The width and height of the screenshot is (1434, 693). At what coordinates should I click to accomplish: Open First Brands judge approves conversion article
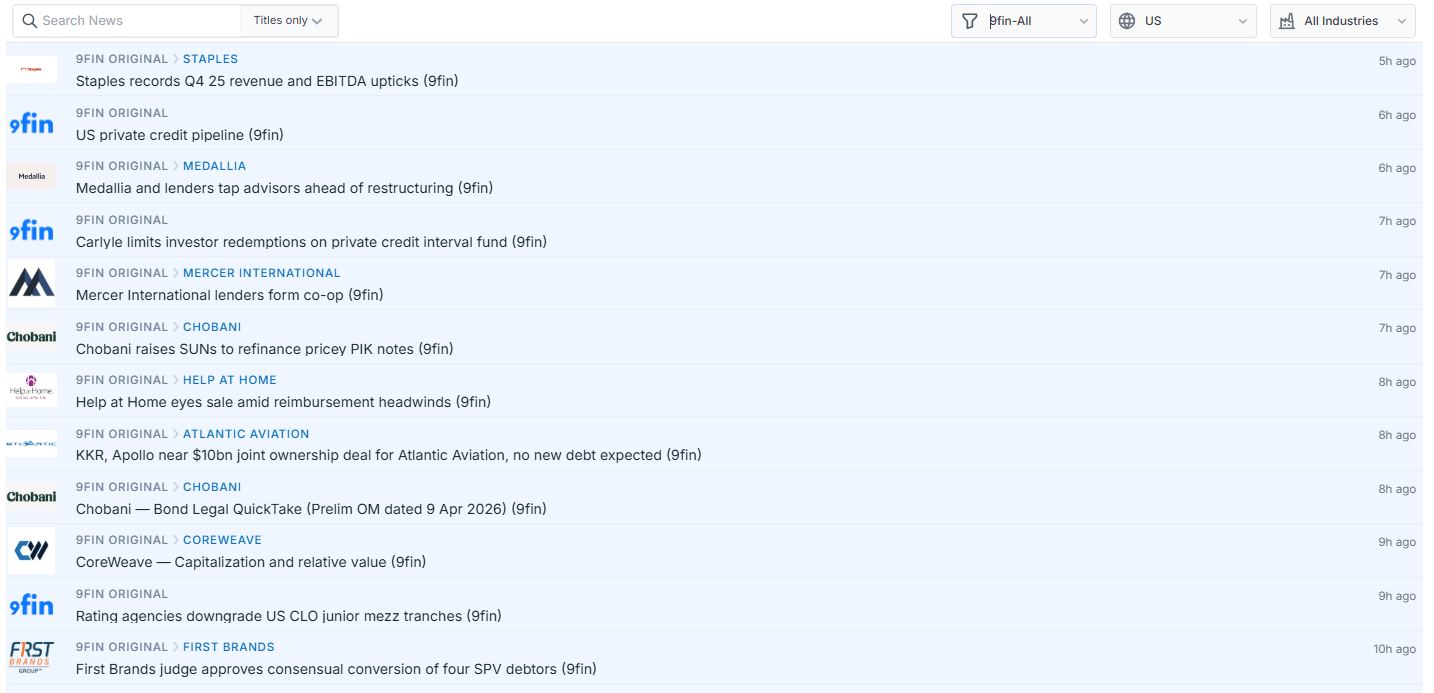(336, 669)
